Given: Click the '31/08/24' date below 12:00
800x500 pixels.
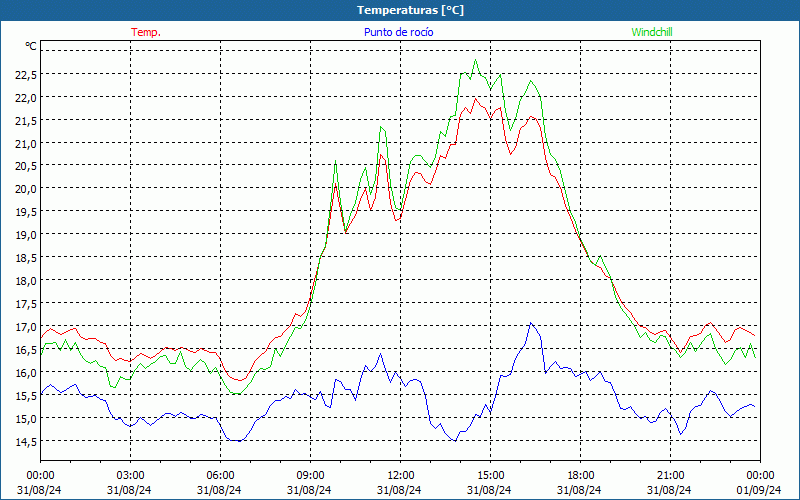Looking at the screenshot, I should [x=399, y=490].
